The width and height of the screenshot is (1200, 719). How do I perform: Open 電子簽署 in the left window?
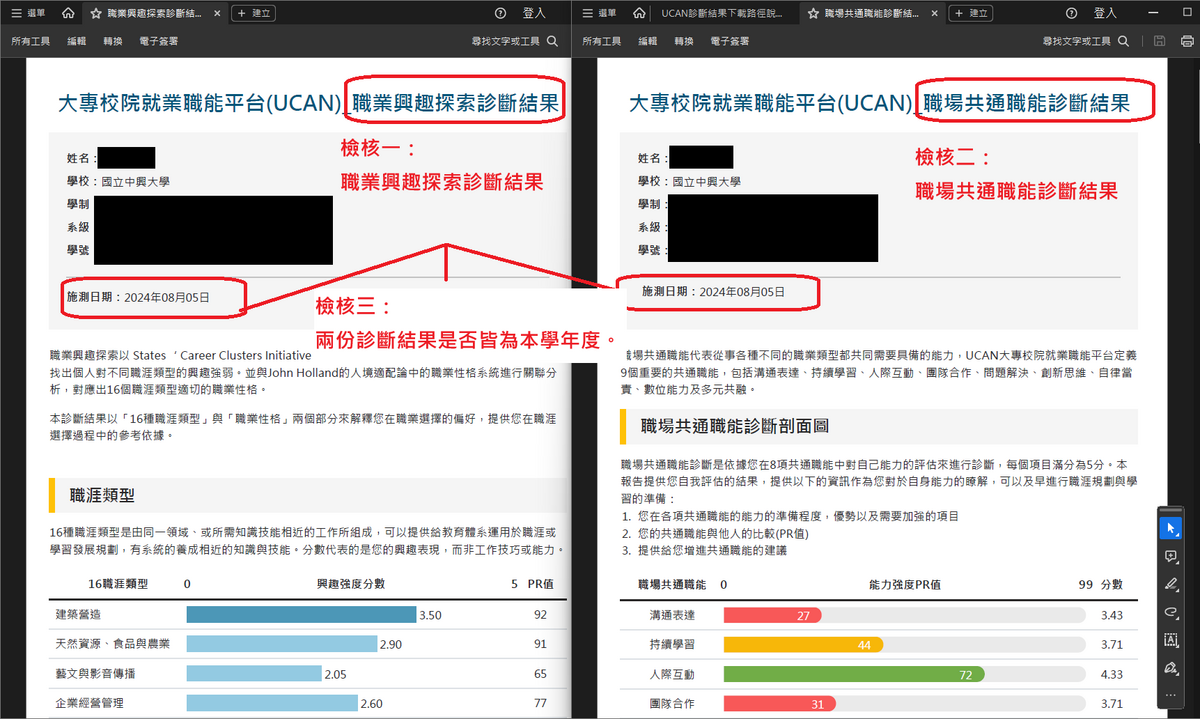pyautogui.click(x=159, y=41)
